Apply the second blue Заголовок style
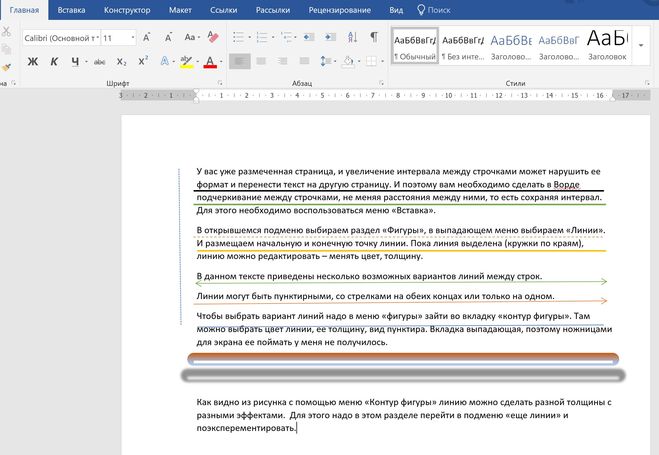The width and height of the screenshot is (659, 455). pyautogui.click(x=559, y=45)
